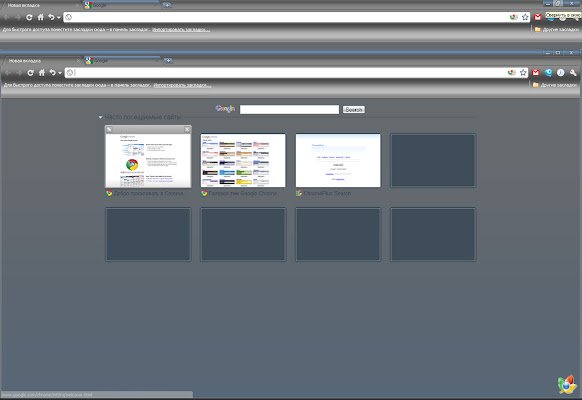Remove the first thumbnail with its X icon
Screen dimensions: 582x400
(x=187, y=129)
